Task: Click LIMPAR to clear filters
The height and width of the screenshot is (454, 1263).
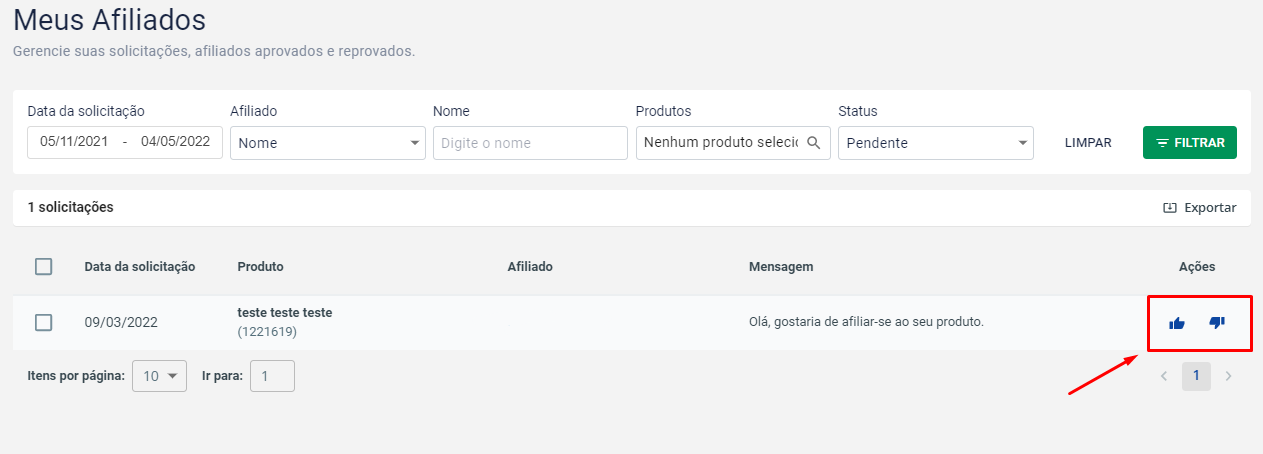Action: click(1088, 143)
